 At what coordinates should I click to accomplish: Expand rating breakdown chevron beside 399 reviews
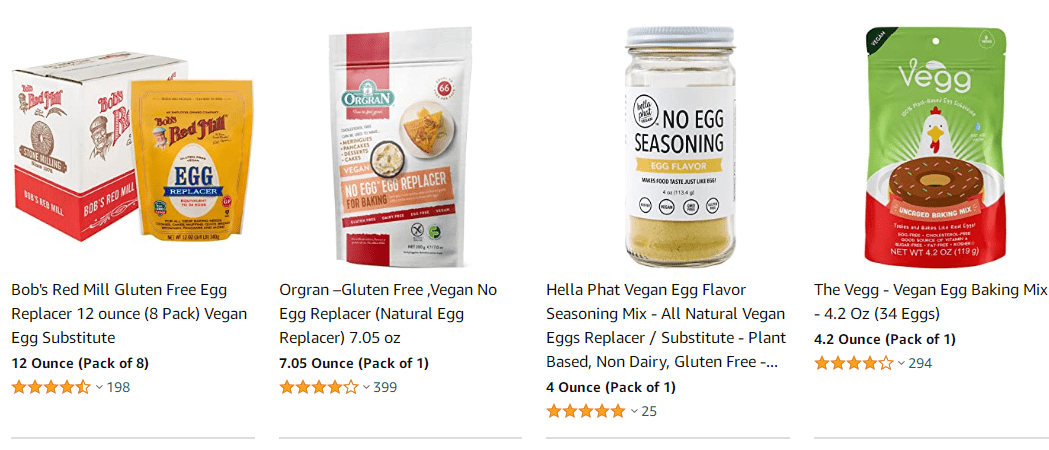(x=367, y=387)
